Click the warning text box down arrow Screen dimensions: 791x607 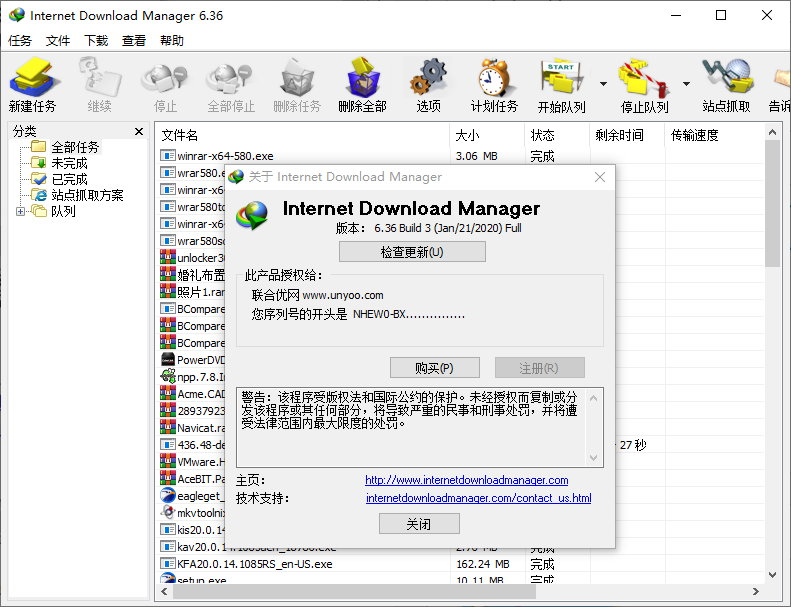[594, 457]
